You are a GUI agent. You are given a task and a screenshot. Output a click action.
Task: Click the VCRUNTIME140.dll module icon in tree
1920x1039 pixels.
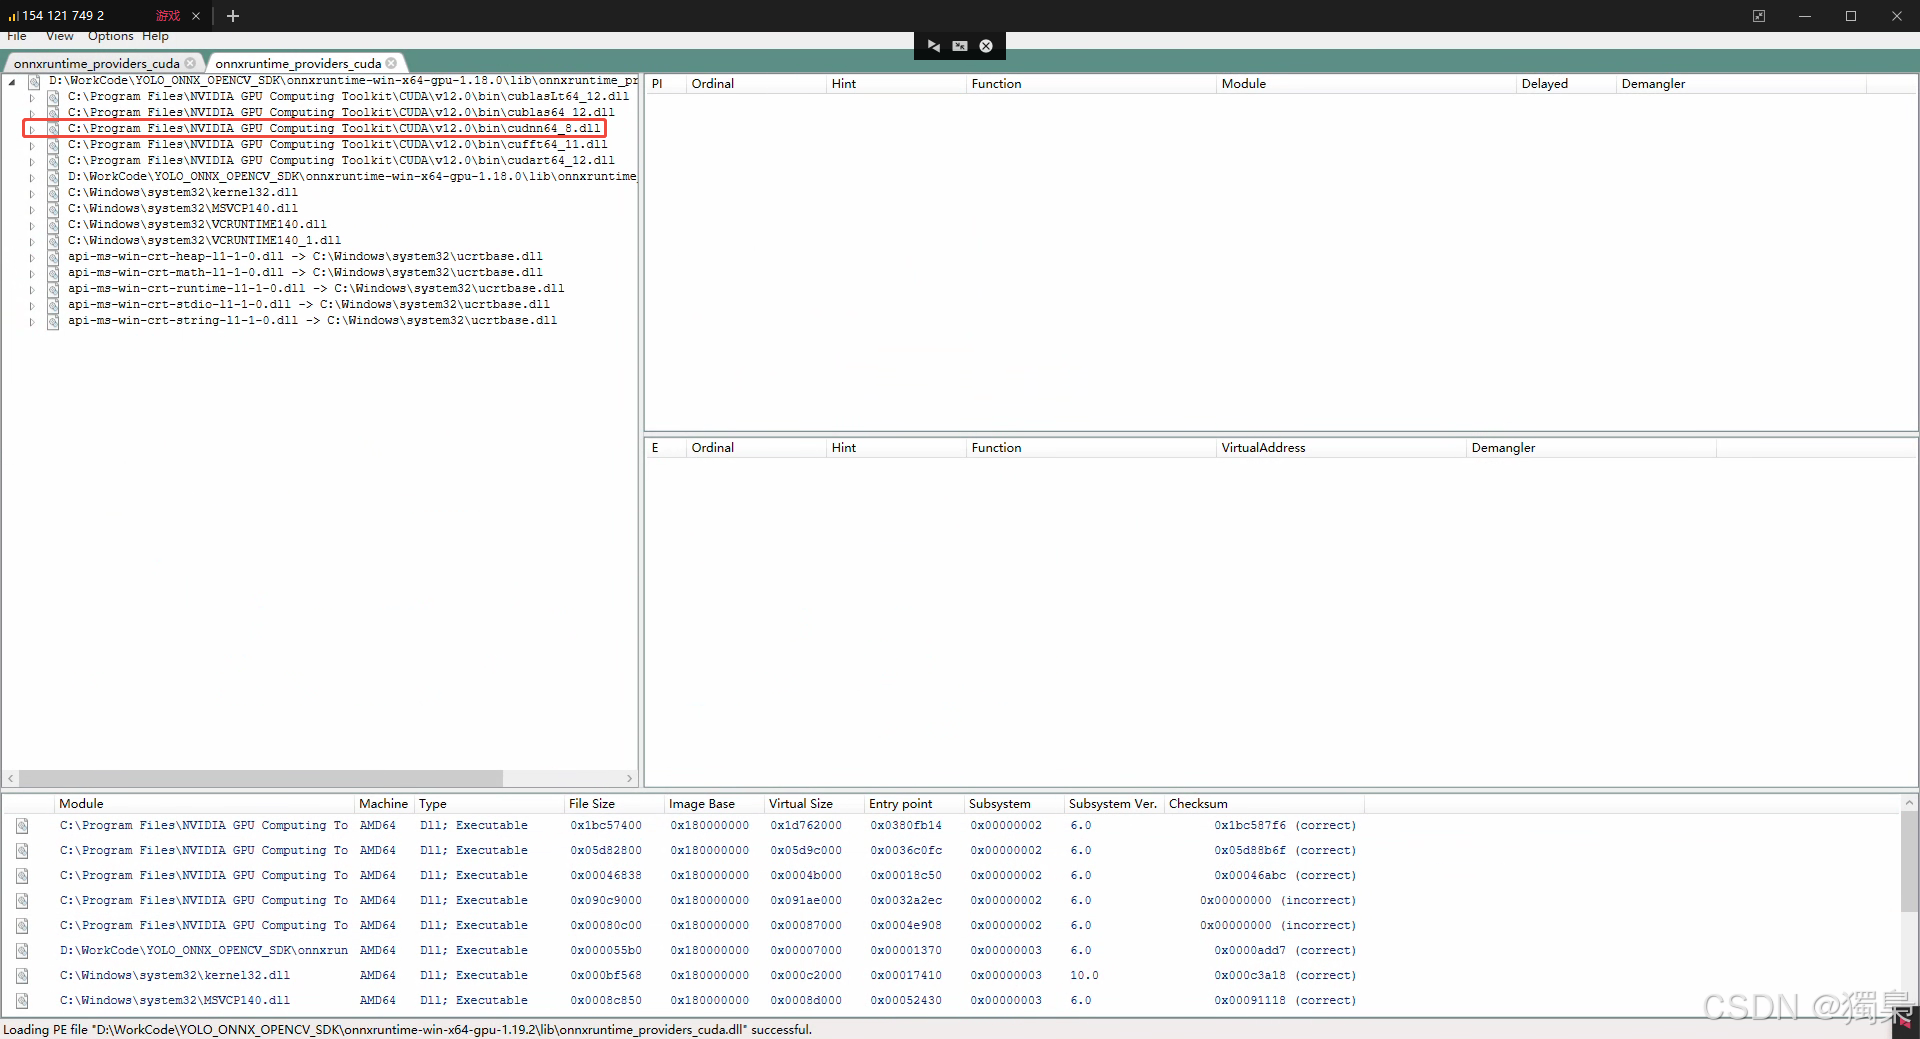tap(53, 225)
